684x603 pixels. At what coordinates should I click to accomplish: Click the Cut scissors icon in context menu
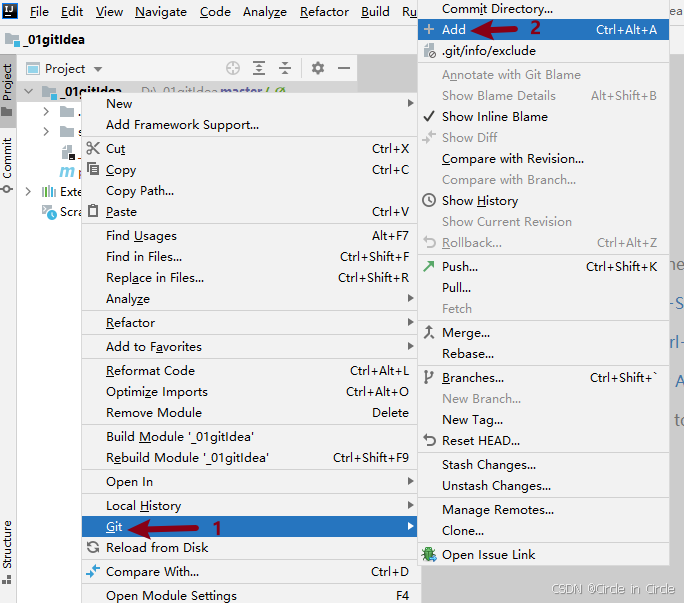point(93,149)
